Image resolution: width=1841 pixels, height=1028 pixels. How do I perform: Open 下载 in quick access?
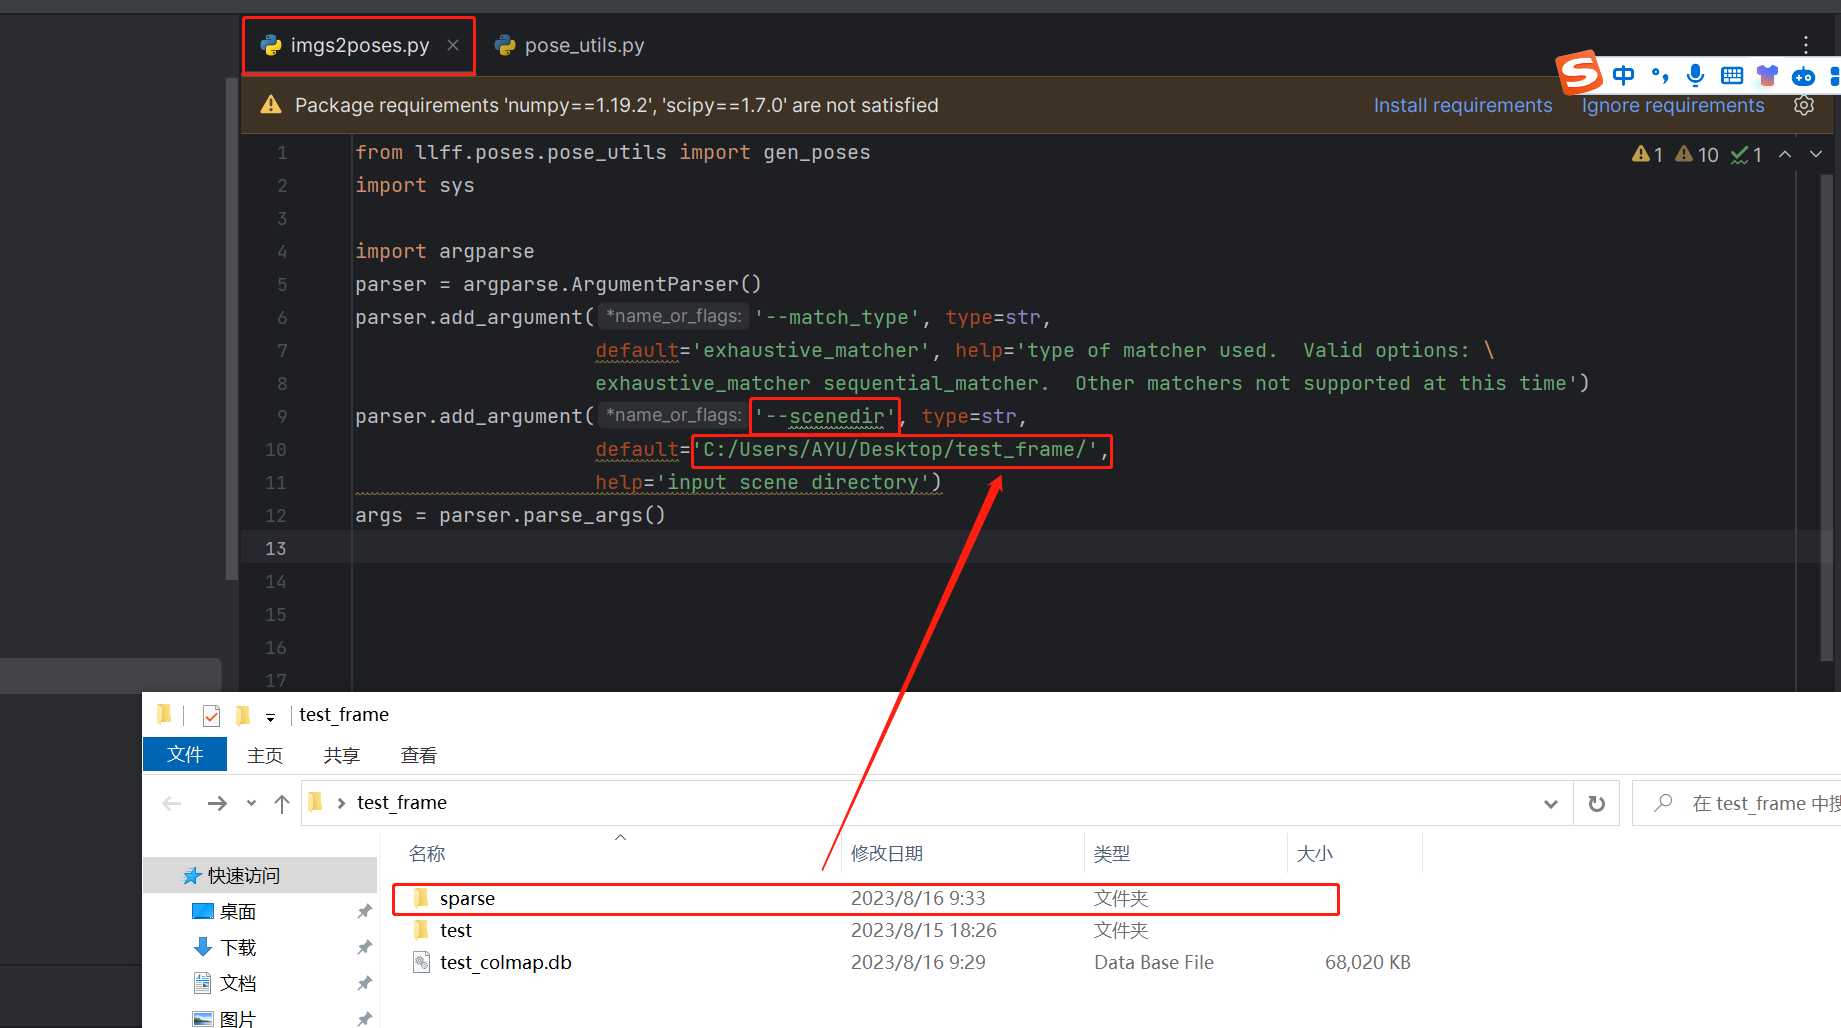[237, 948]
